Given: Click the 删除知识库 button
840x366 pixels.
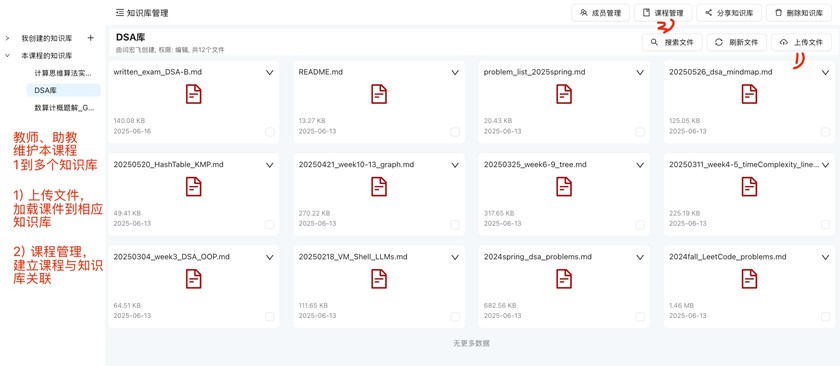Looking at the screenshot, I should (x=799, y=13).
